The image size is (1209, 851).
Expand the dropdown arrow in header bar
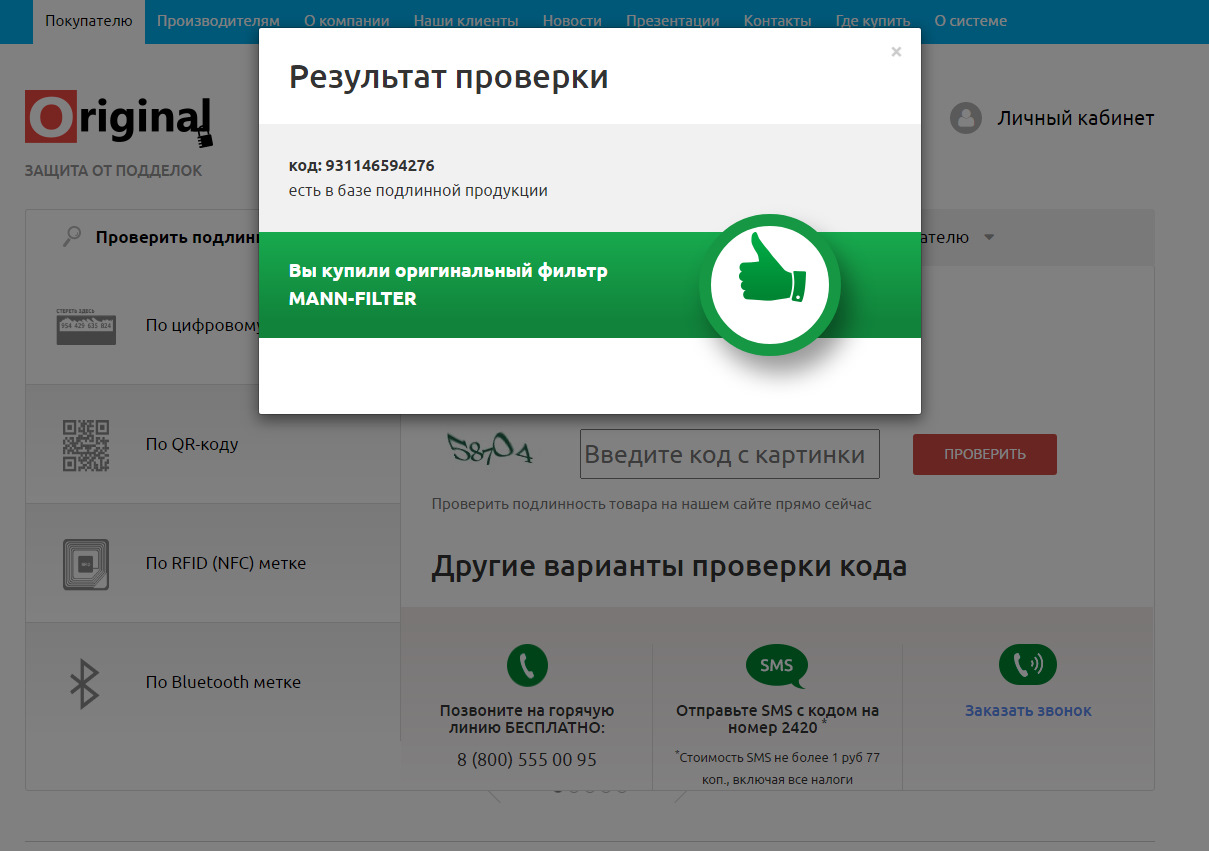(x=989, y=238)
